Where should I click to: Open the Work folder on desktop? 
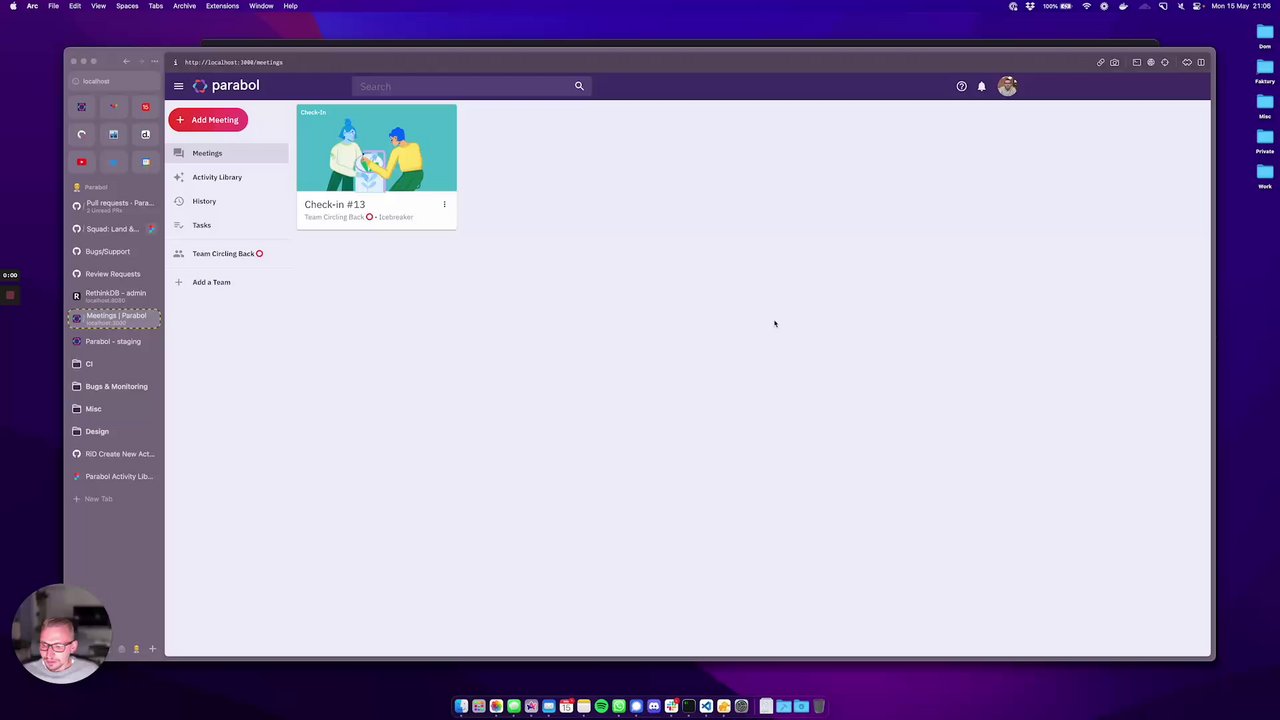tap(1265, 175)
